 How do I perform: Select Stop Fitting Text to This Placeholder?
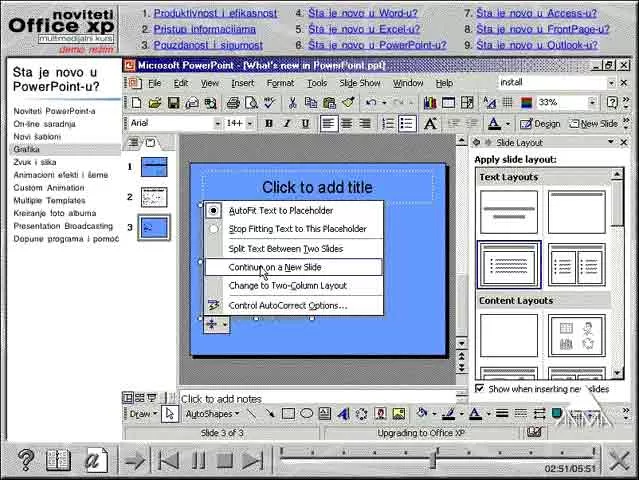coord(293,229)
